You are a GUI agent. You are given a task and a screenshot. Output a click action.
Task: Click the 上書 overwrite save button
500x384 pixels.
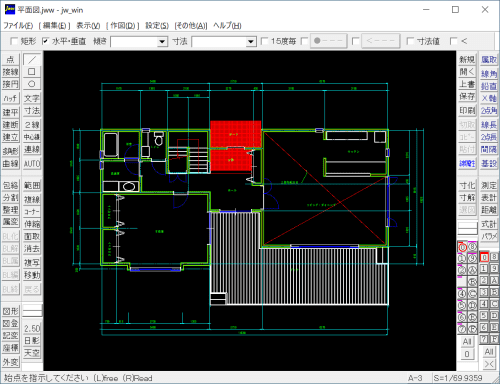pyautogui.click(x=467, y=84)
